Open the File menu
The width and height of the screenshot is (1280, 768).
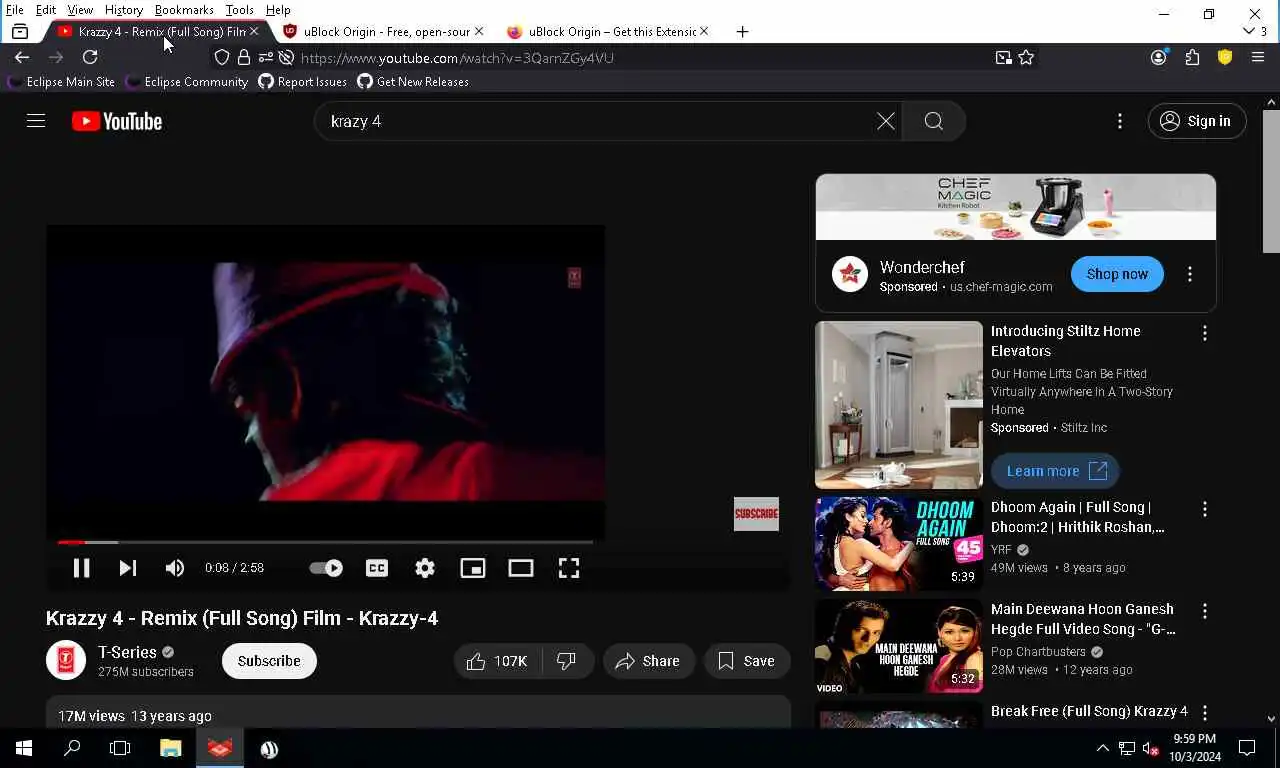(x=15, y=10)
